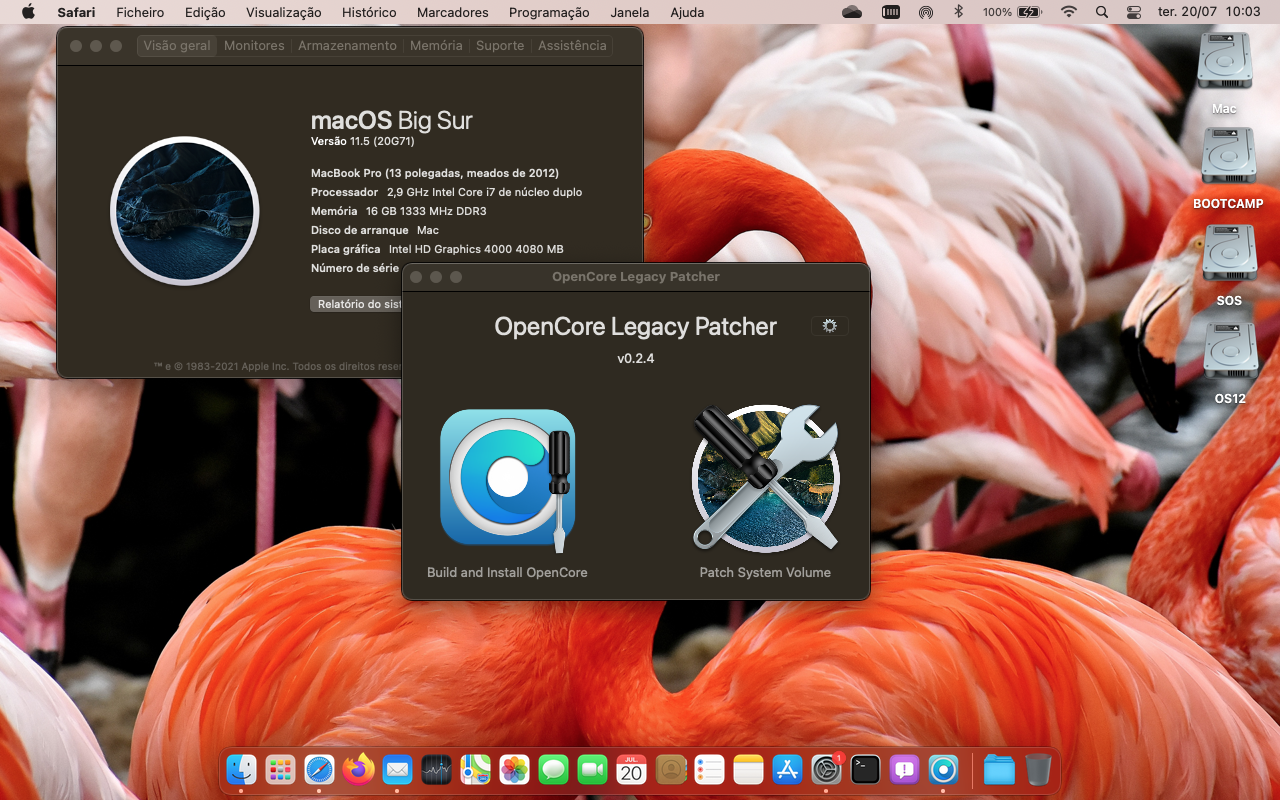1280x800 pixels.
Task: Open Notes from the Dock
Action: [x=748, y=769]
